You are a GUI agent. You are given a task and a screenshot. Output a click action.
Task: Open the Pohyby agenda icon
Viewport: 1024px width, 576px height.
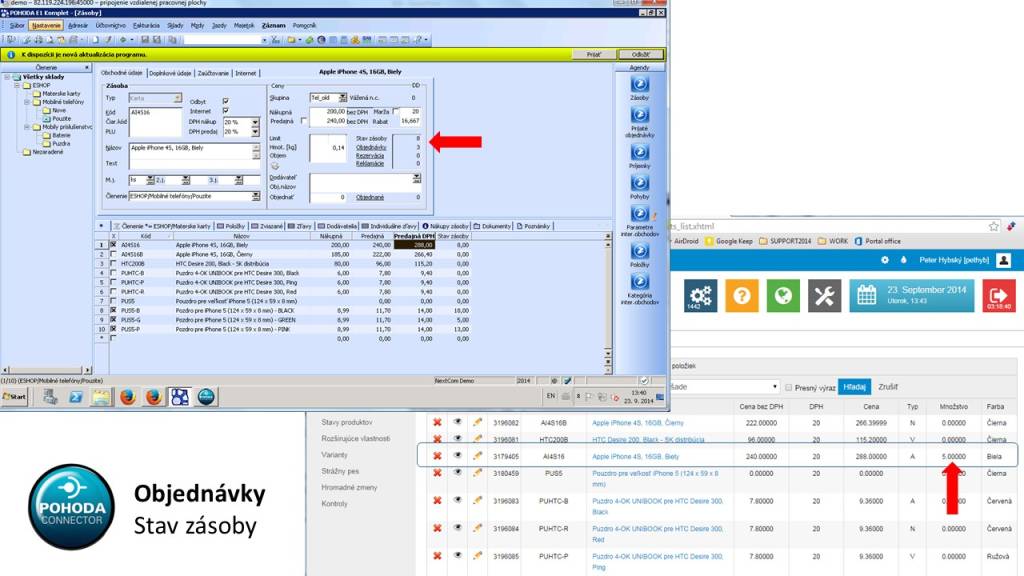click(x=639, y=183)
